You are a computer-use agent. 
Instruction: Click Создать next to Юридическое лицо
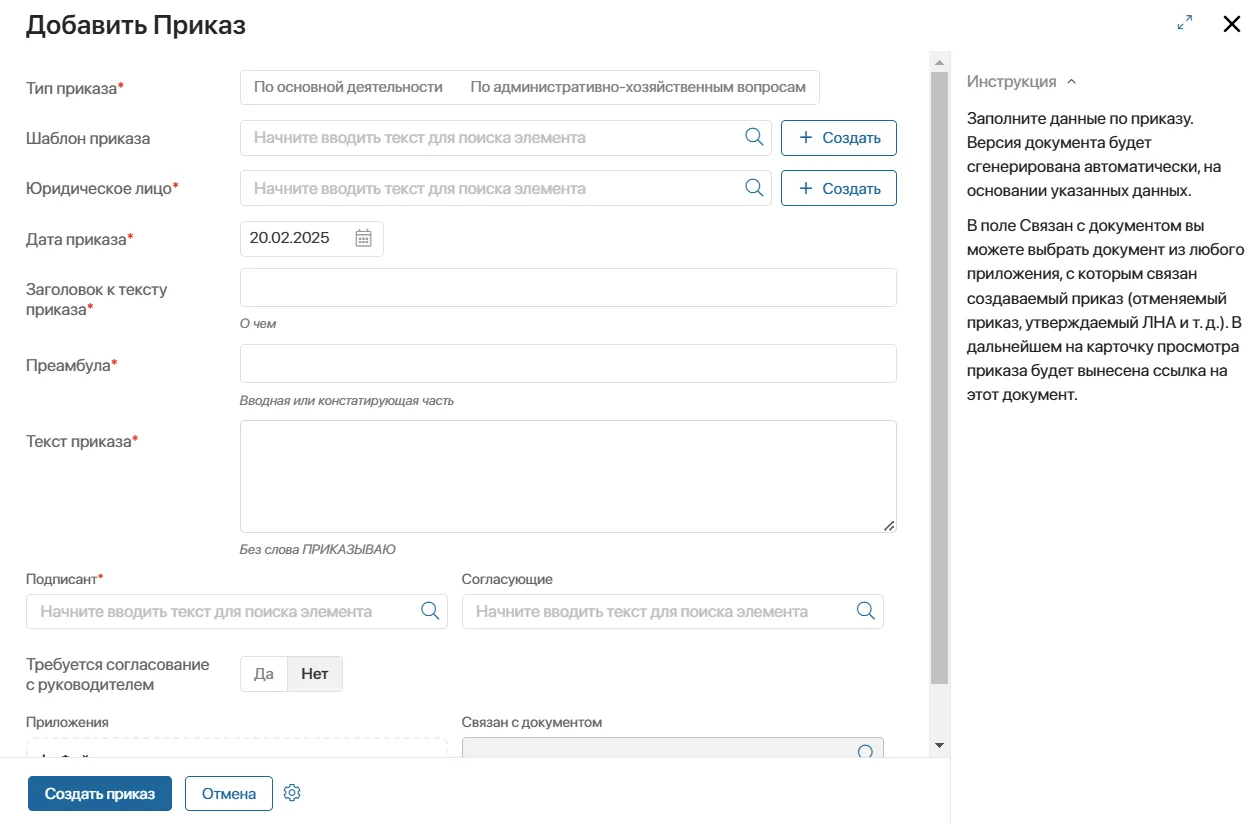838,187
